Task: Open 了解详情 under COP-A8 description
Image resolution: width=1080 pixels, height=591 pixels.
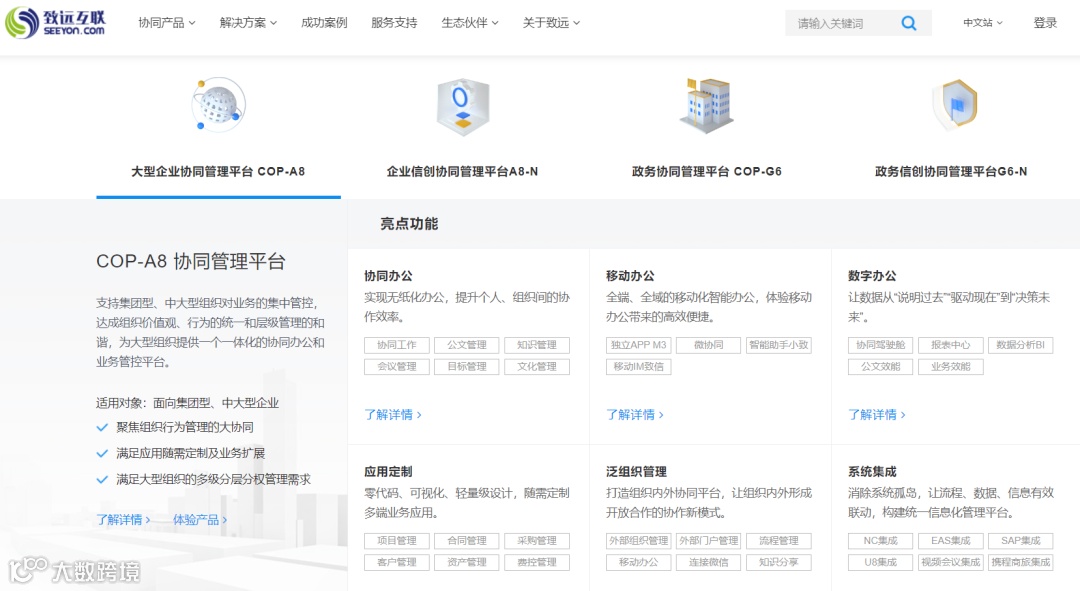Action: click(x=123, y=519)
